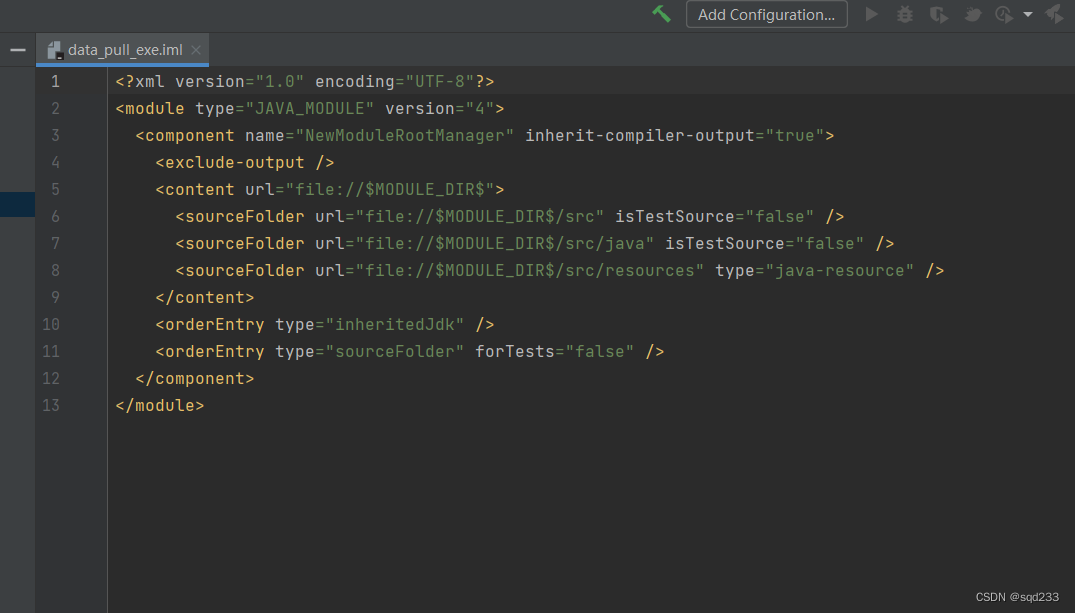Viewport: 1075px width, 613px height.
Task: Click line number 13 in the gutter
Action: pos(51,405)
